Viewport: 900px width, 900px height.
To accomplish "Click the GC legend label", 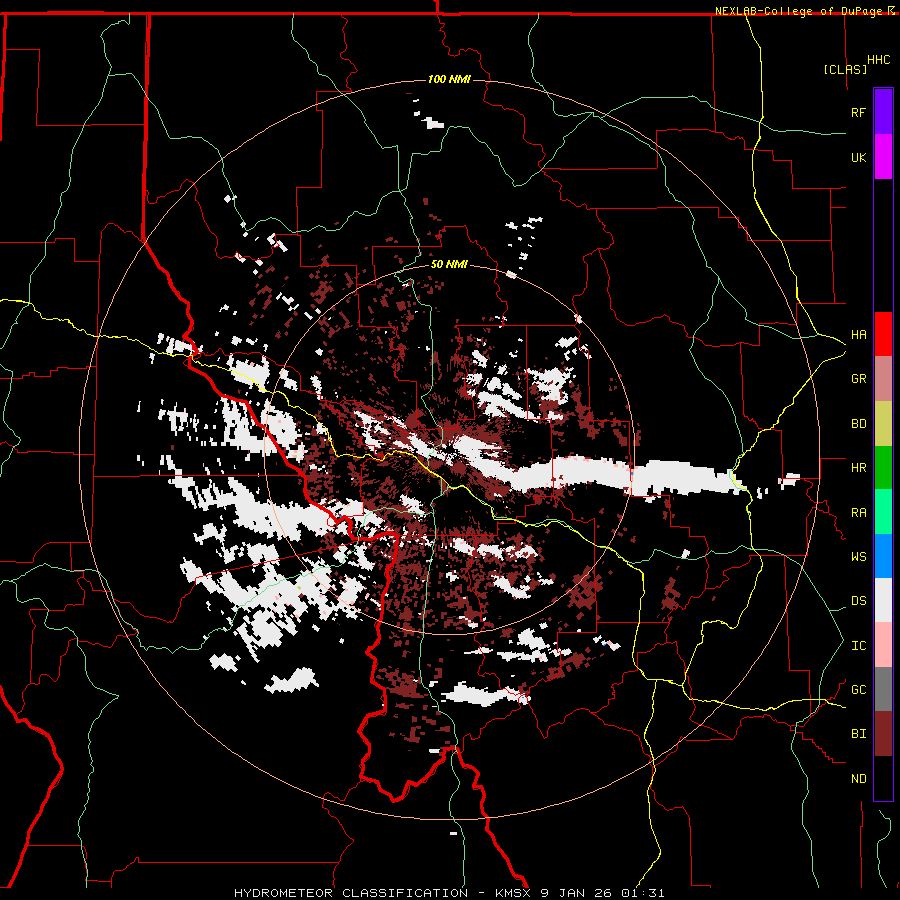I will [858, 690].
